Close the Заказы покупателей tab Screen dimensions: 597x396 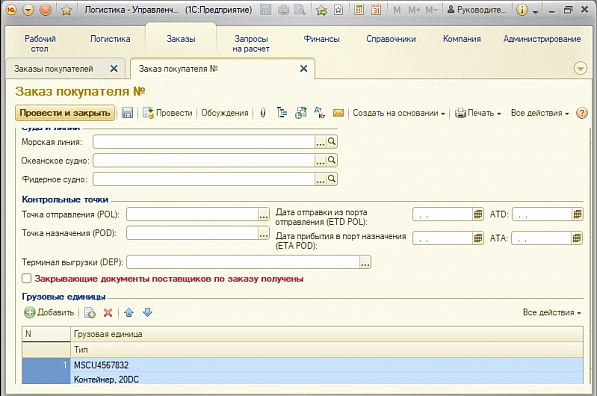(x=114, y=69)
